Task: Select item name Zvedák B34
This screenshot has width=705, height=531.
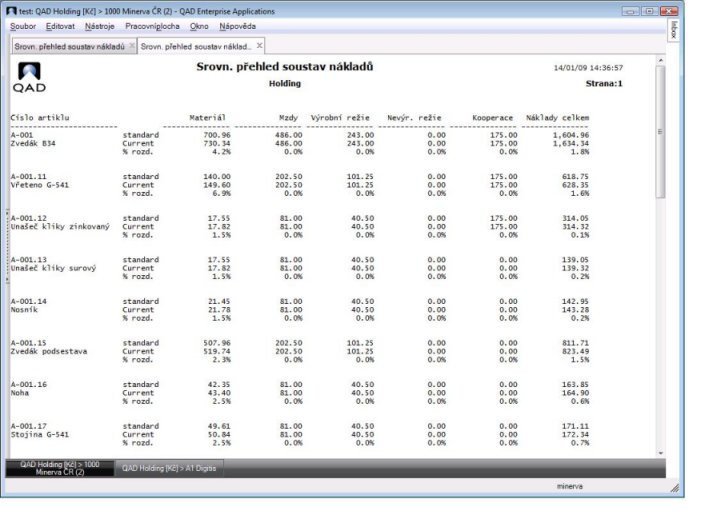Action: point(33,143)
